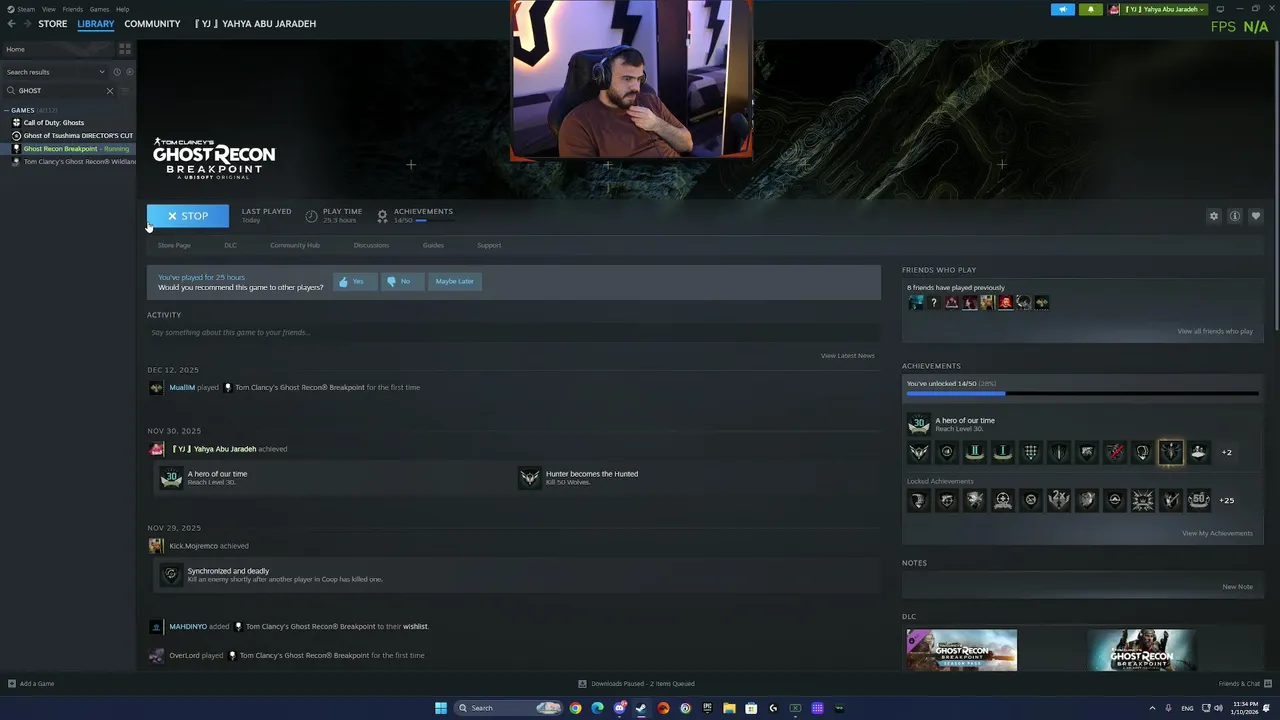
Task: Clear the GHOST search text
Action: click(110, 91)
